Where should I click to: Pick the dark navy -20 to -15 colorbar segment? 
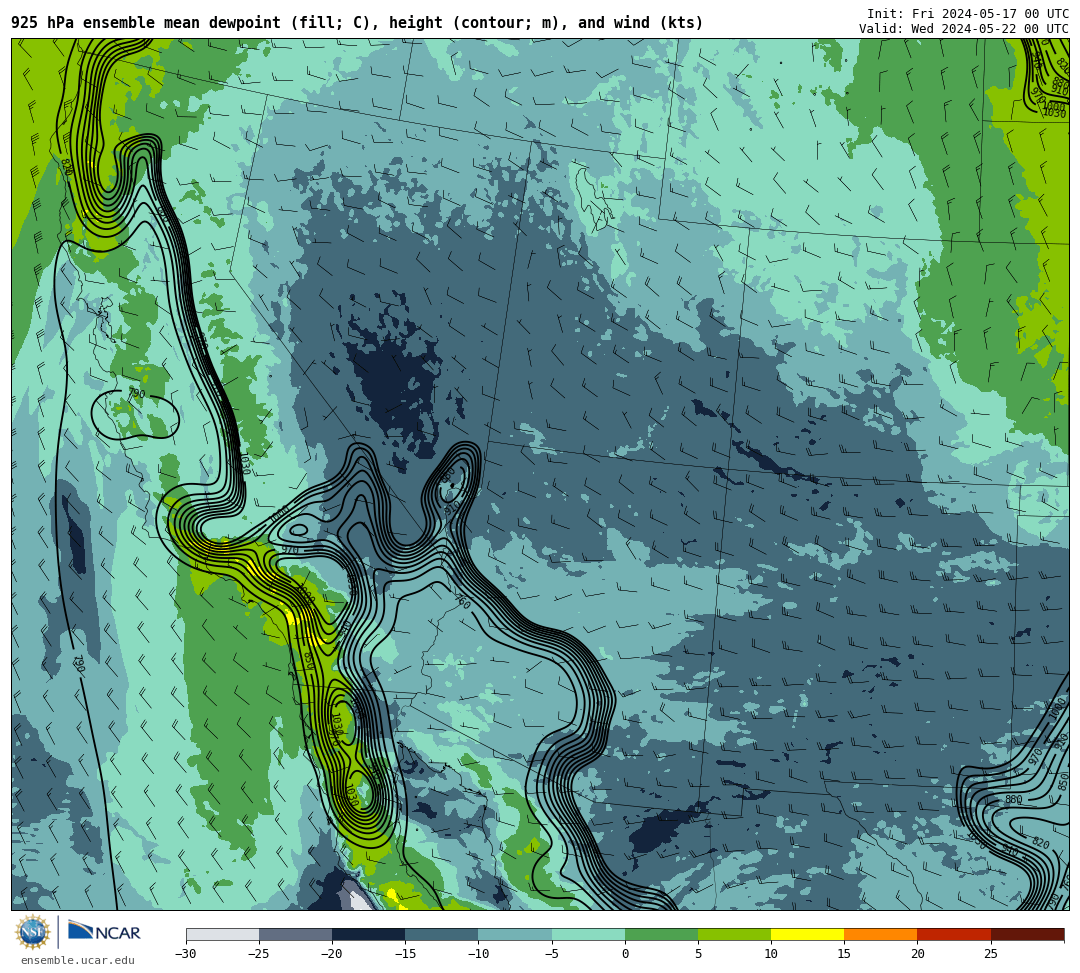click(368, 934)
